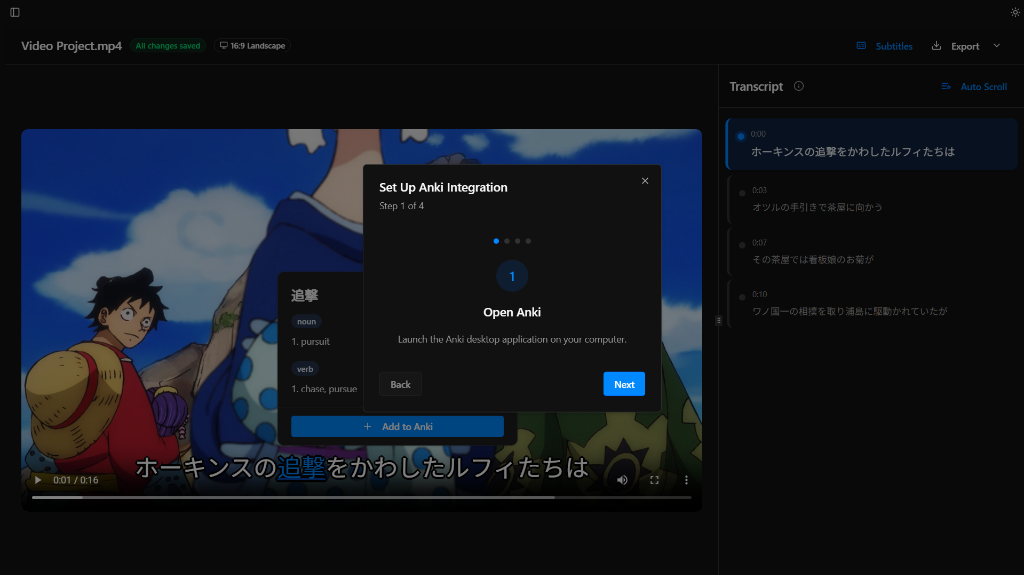1024x575 pixels.
Task: Toggle Auto Scroll for transcript
Action: click(974, 87)
